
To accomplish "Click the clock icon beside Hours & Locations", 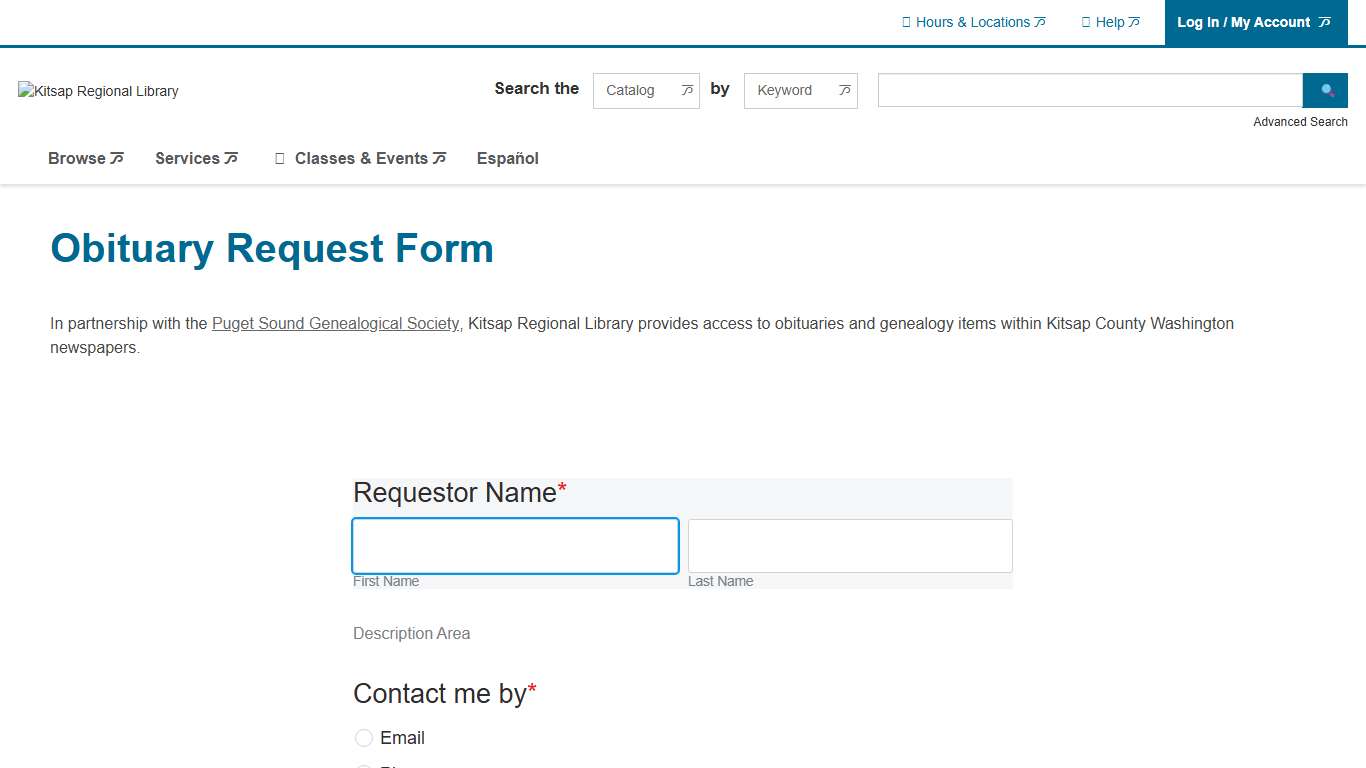I will coord(906,22).
